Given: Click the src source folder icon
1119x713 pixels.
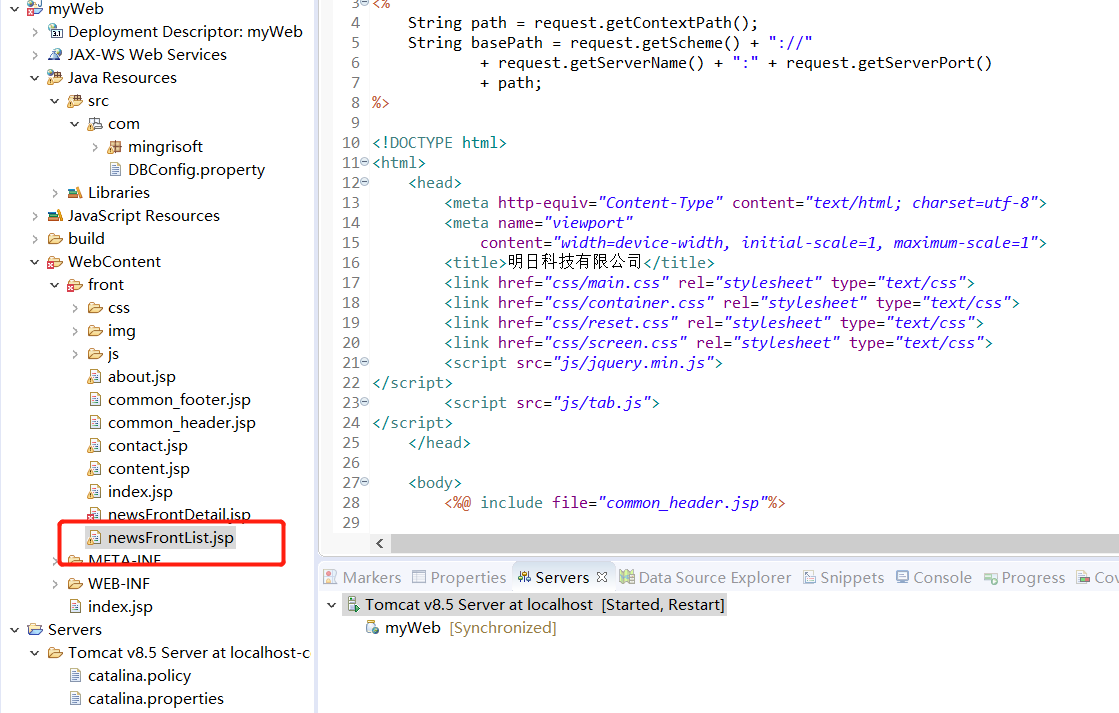Looking at the screenshot, I should 75,101.
